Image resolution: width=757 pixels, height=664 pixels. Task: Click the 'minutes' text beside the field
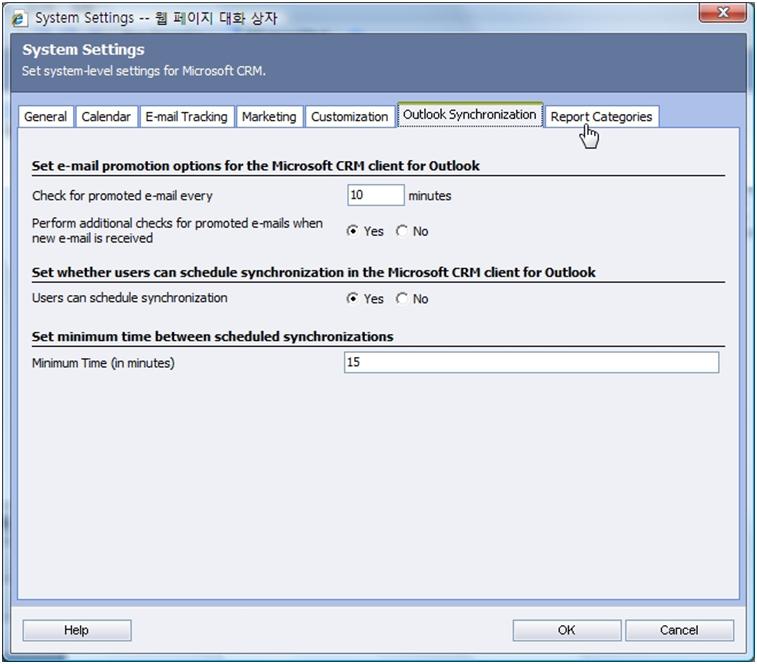pos(430,196)
